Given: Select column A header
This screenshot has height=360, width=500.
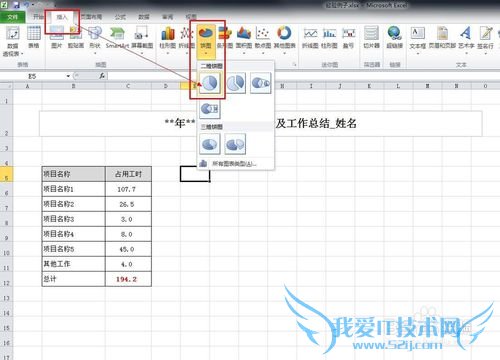Looking at the screenshot, I should (27, 86).
